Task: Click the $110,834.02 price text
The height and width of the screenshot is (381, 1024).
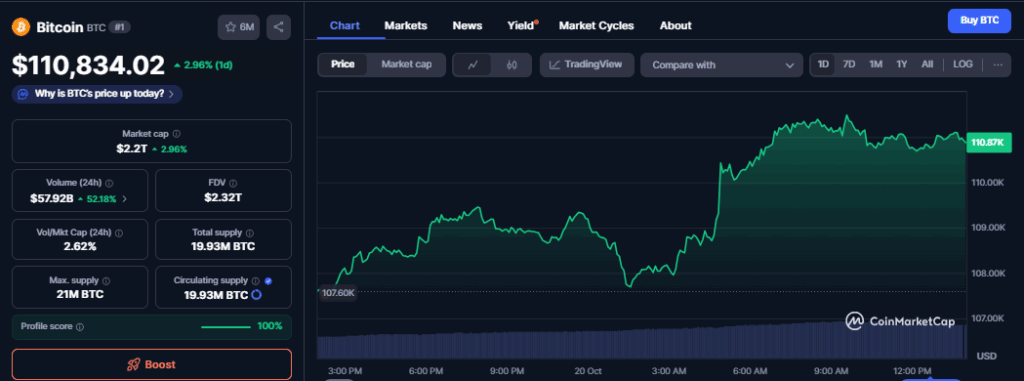Action: tap(88, 65)
